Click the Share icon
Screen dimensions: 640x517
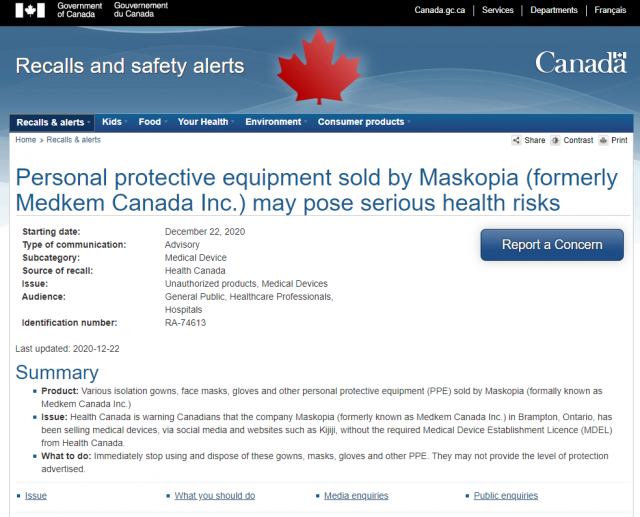516,140
